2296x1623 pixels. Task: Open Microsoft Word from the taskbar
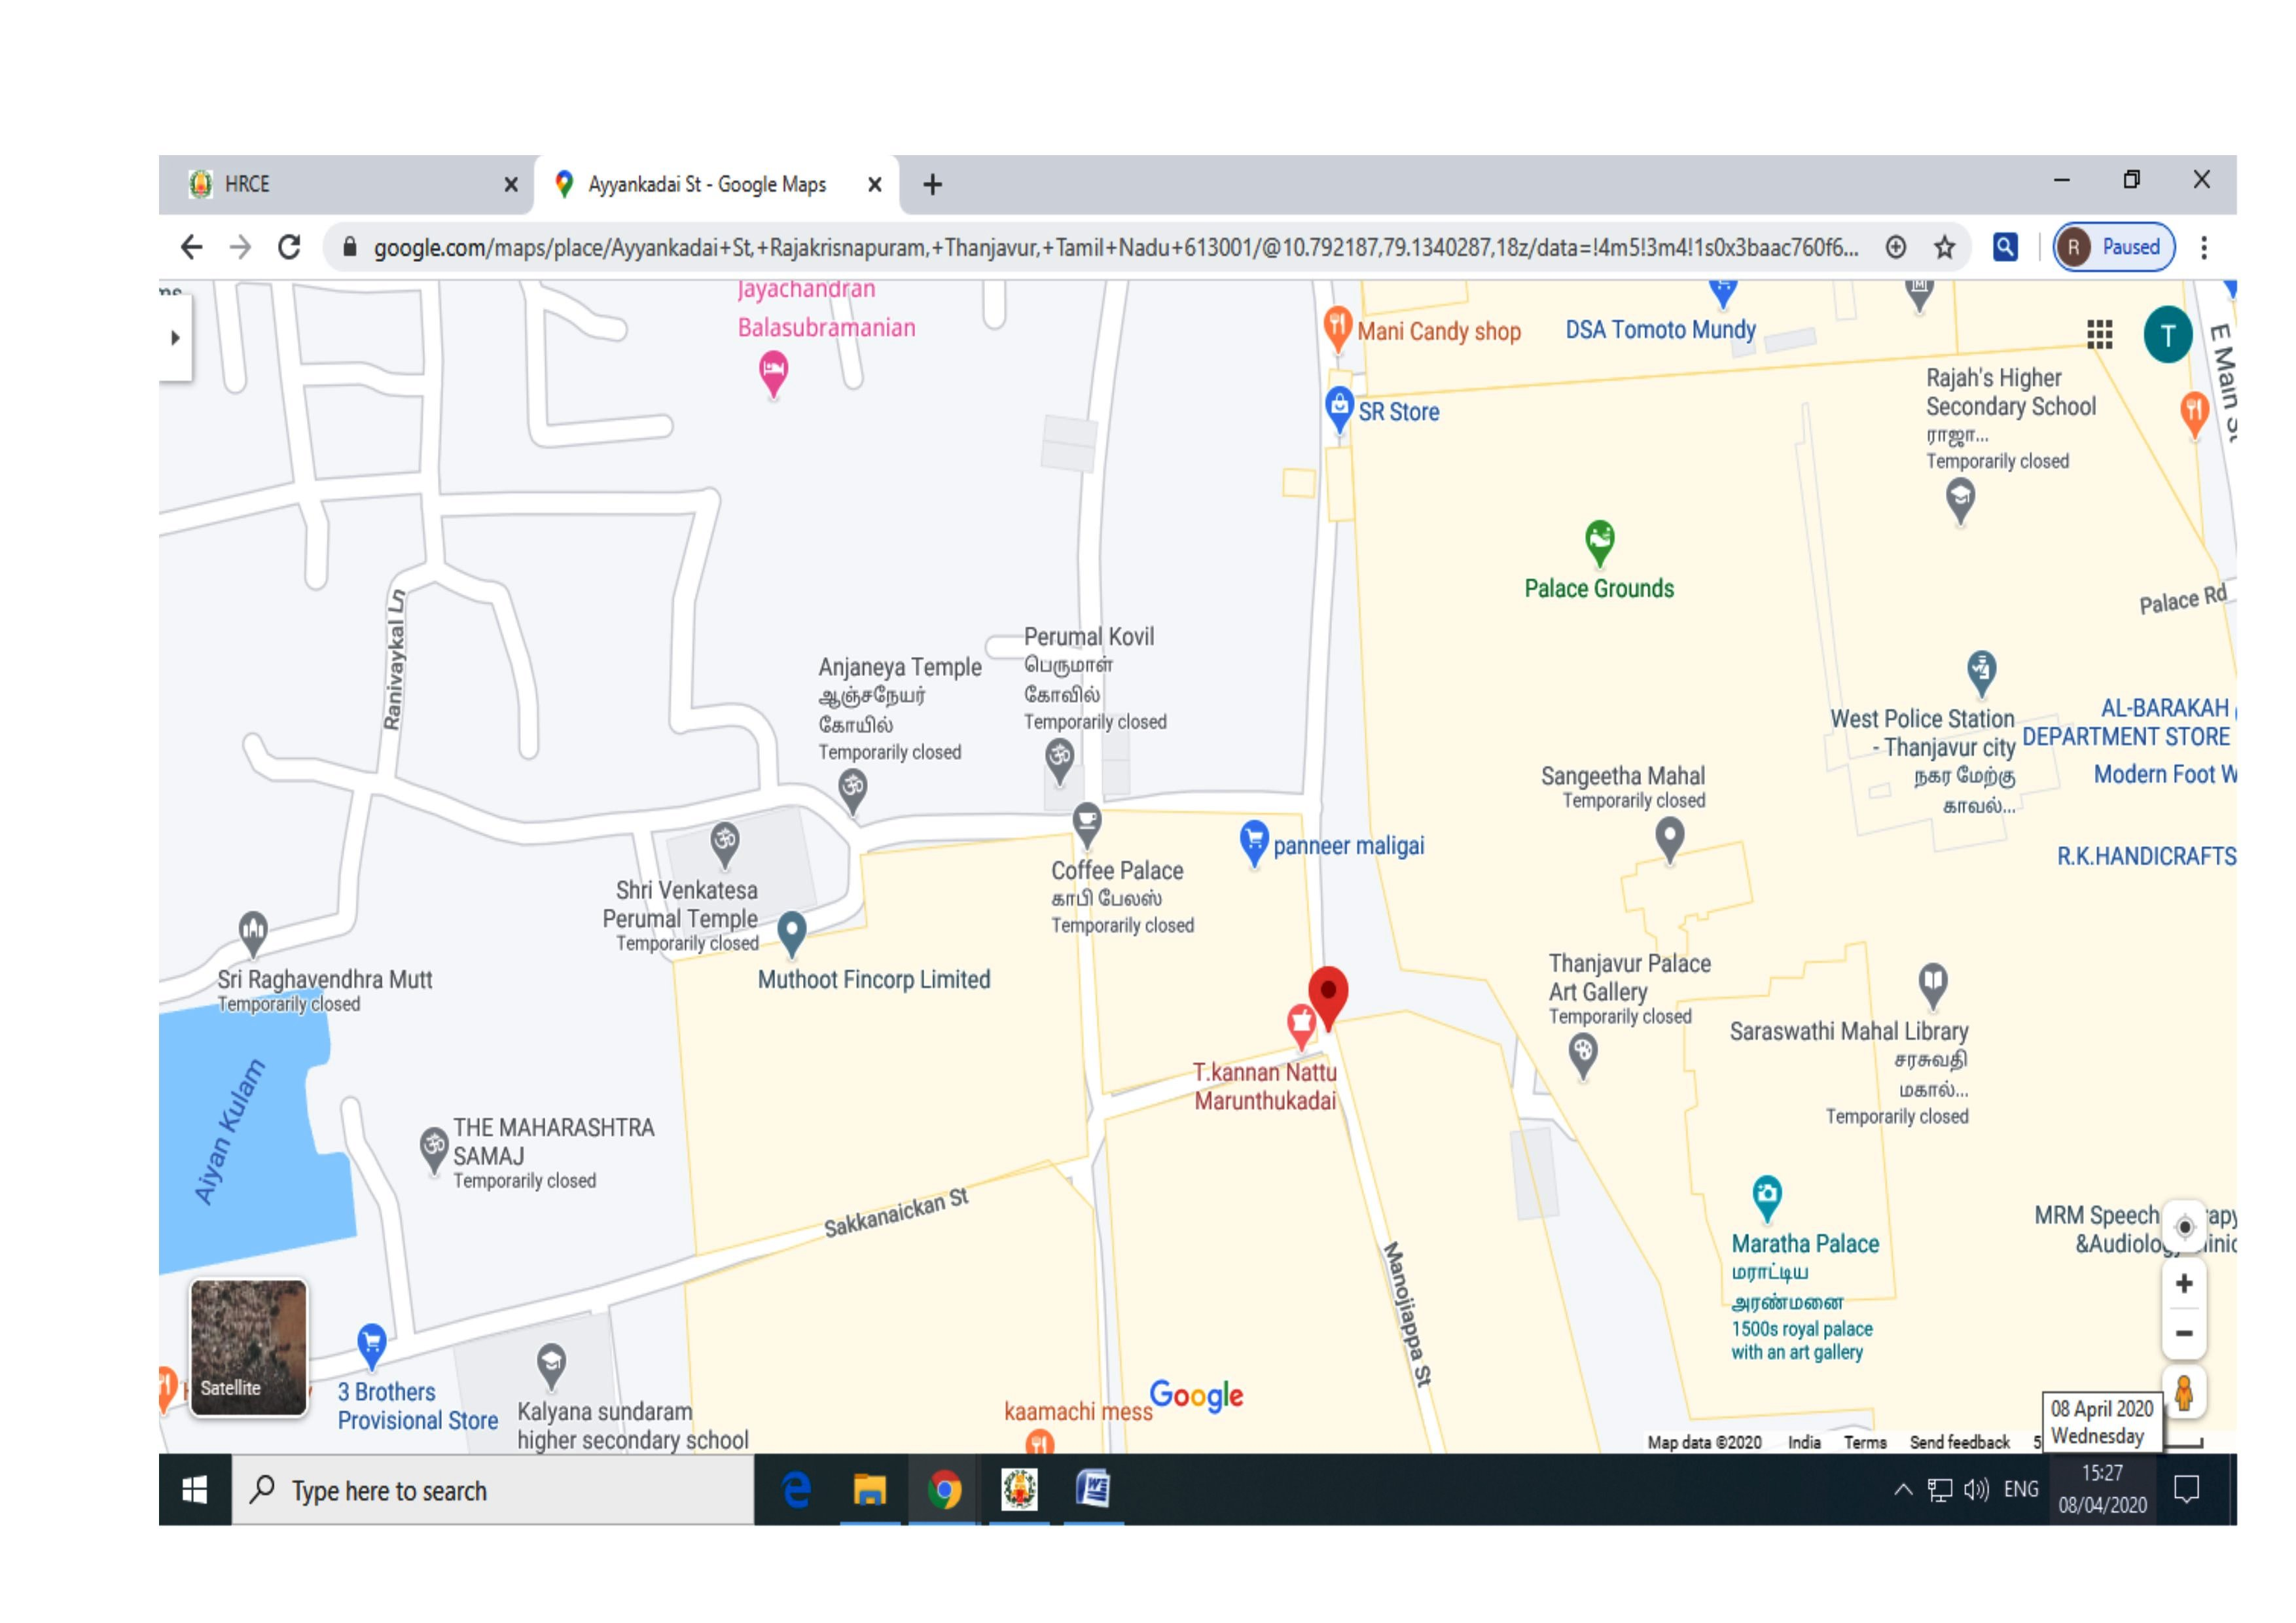(x=1093, y=1489)
